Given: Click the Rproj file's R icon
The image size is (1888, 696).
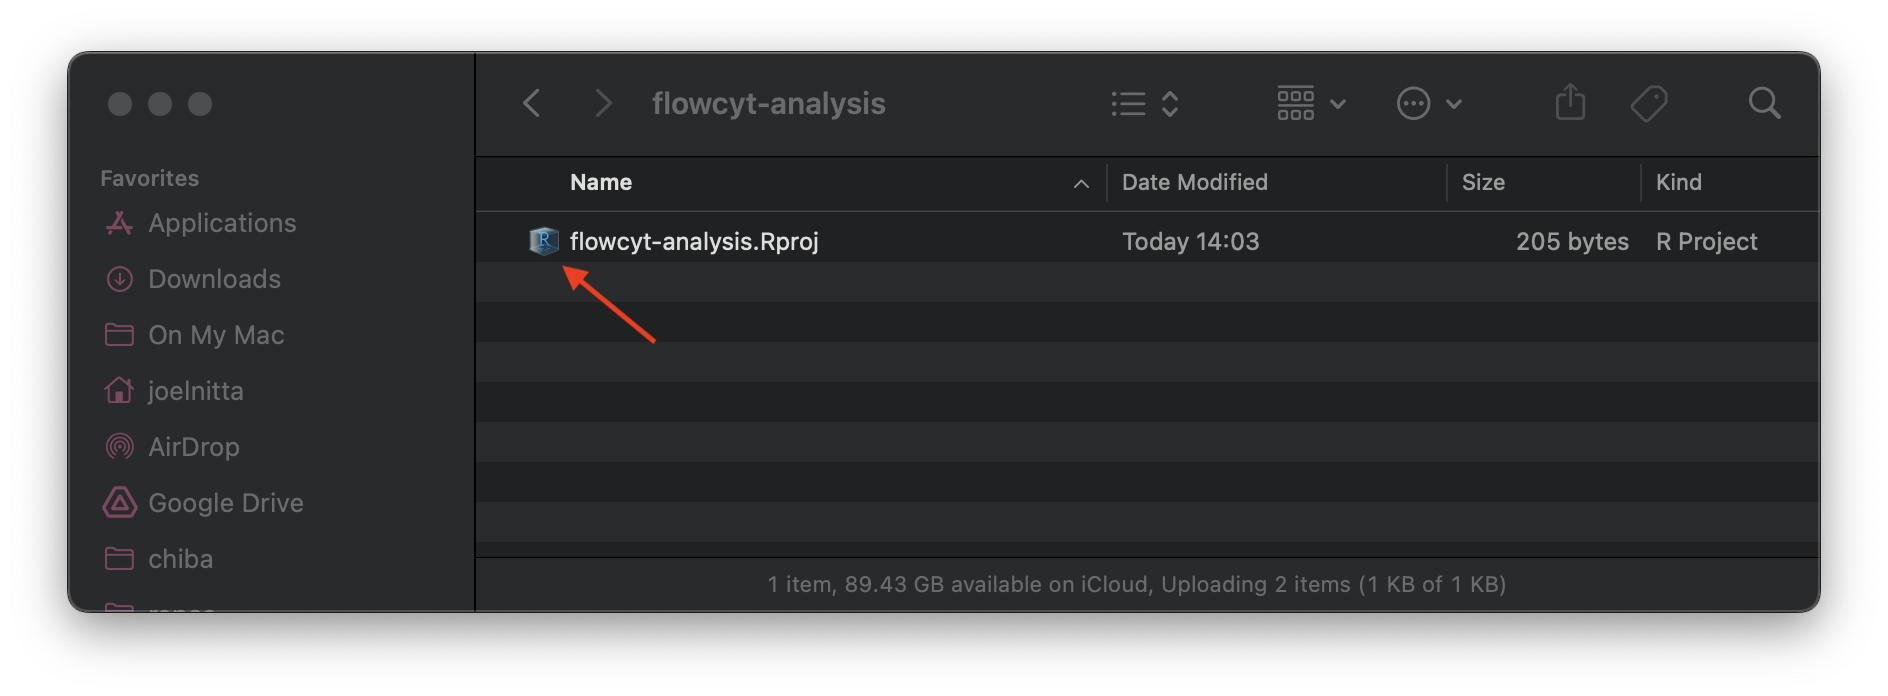Looking at the screenshot, I should tap(543, 241).
